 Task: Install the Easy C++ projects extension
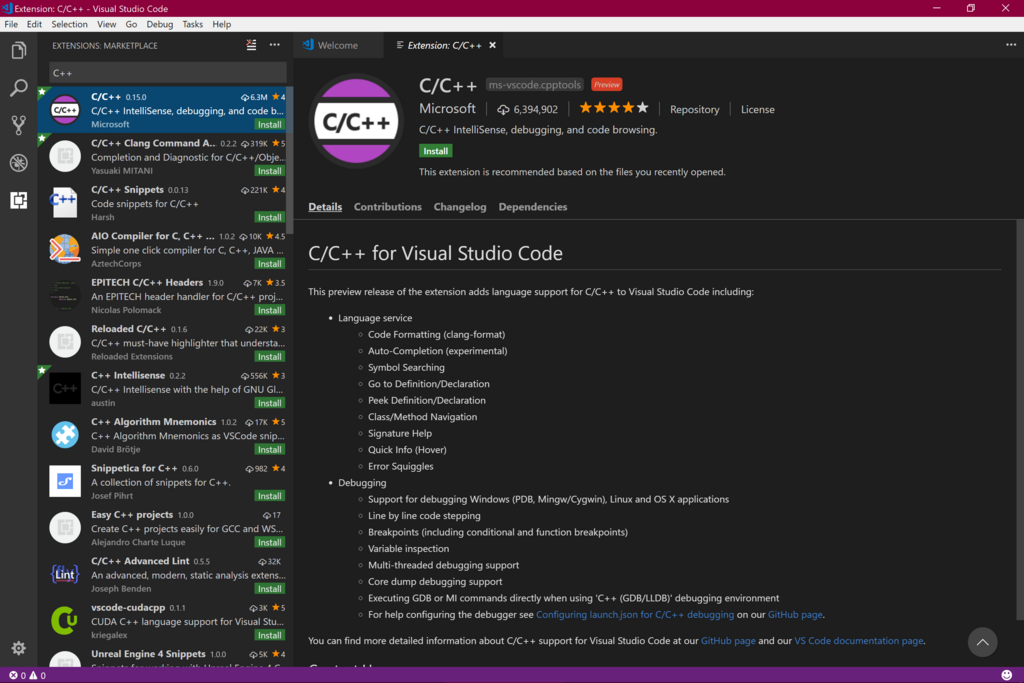click(x=270, y=543)
